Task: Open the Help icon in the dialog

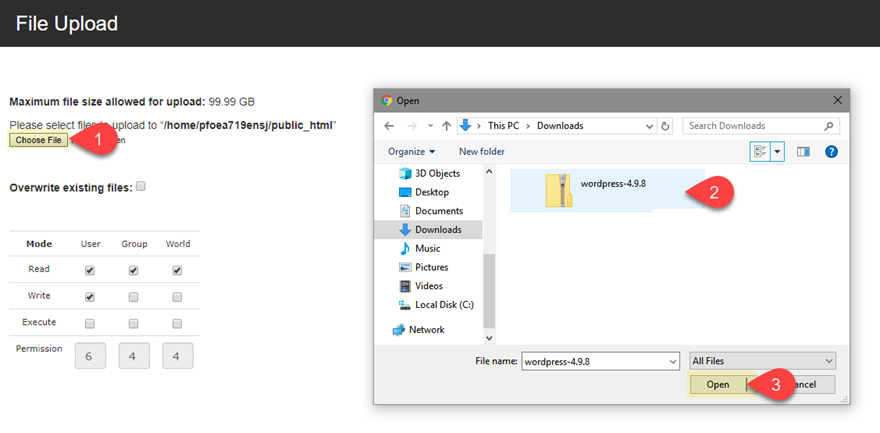Action: click(831, 151)
